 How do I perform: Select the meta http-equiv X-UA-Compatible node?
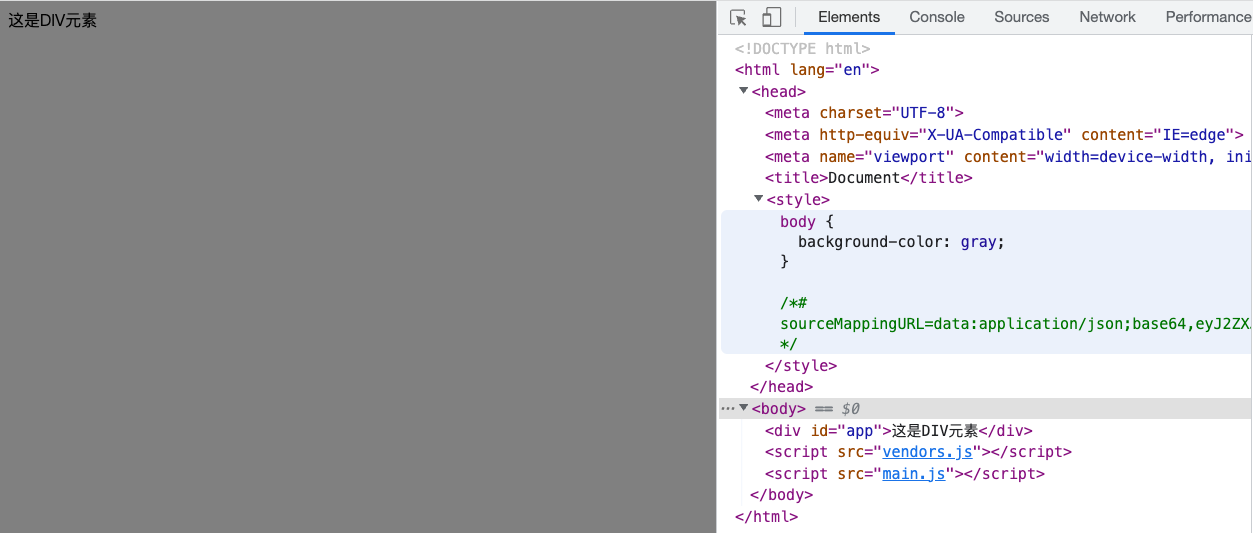[x=1004, y=135]
